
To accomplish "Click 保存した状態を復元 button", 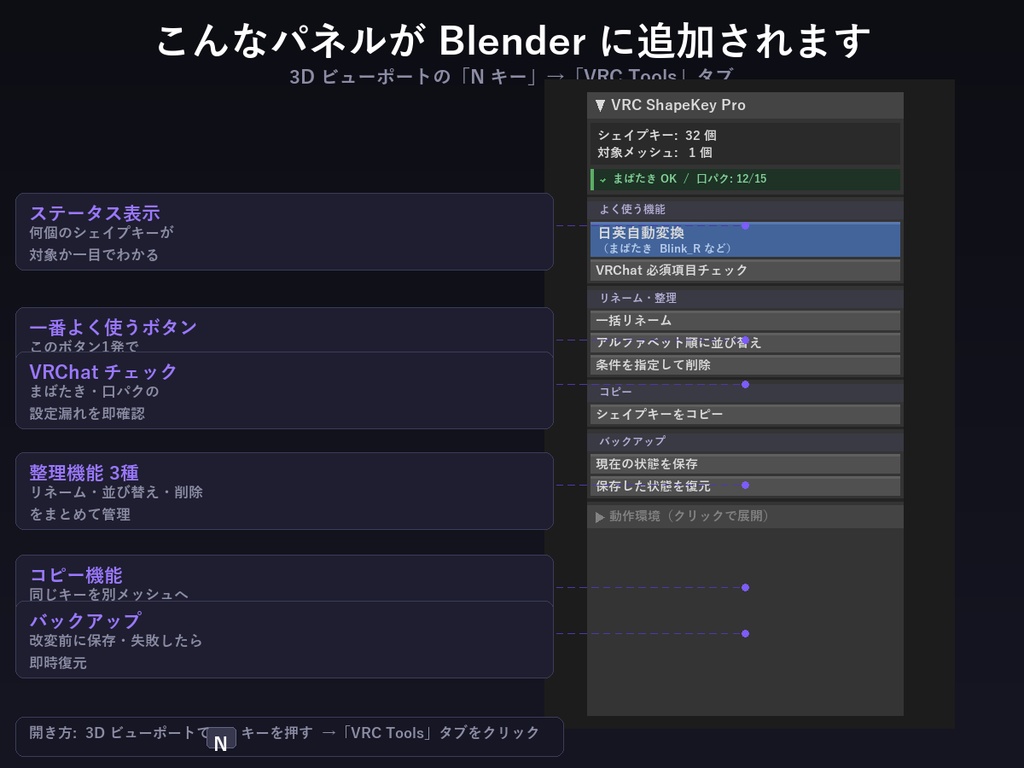I will point(745,486).
